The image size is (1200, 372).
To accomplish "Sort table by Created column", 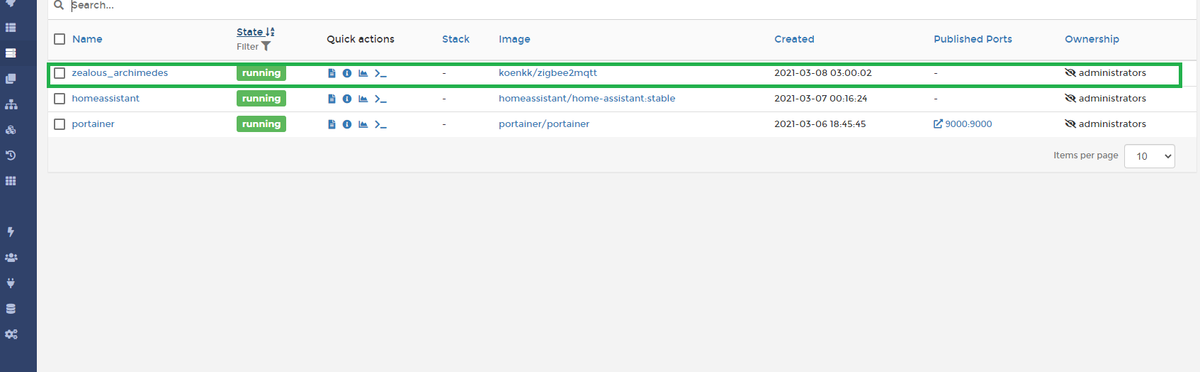I will coord(794,39).
